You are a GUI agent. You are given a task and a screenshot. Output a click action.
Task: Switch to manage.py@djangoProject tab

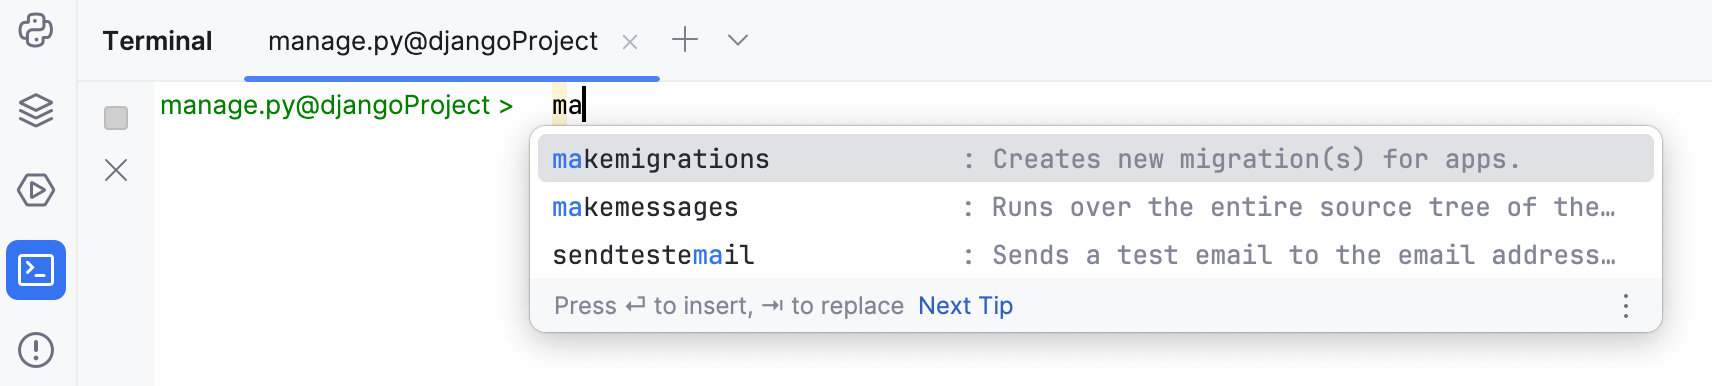(x=433, y=41)
